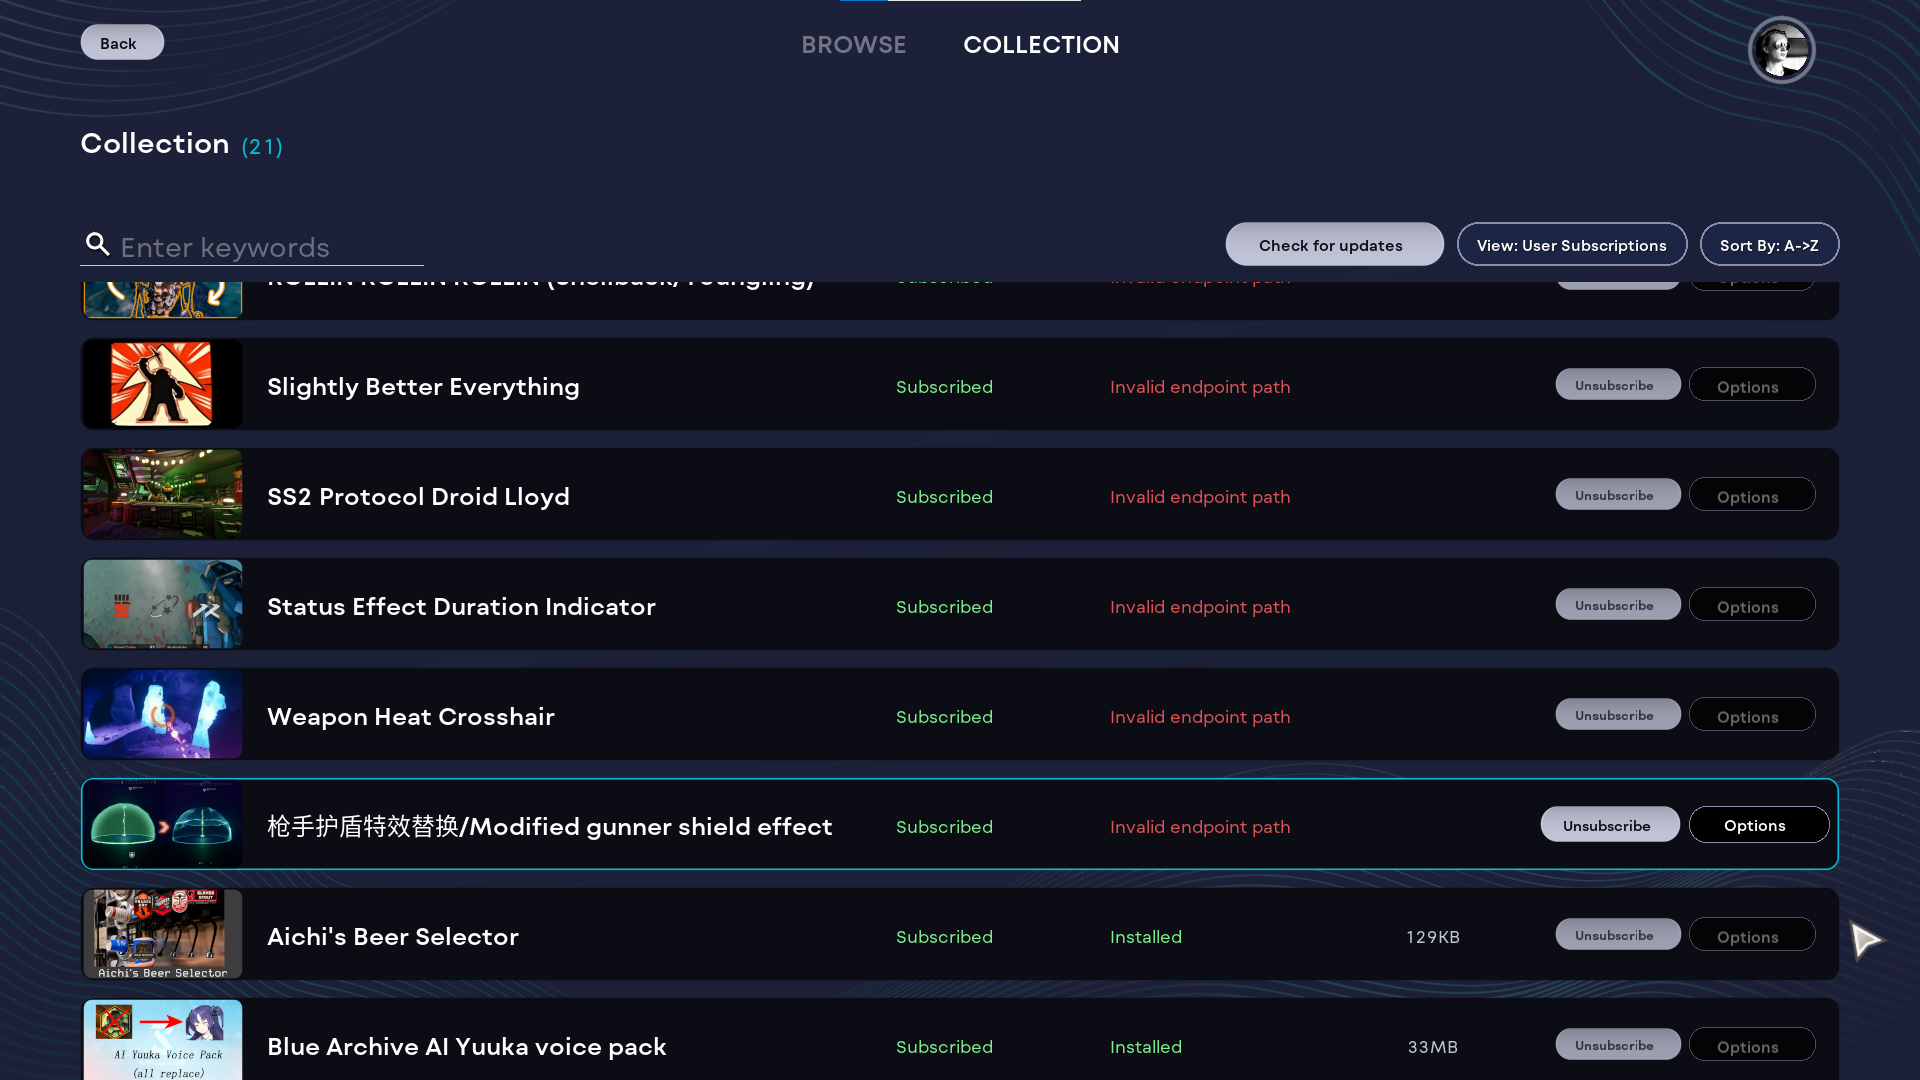
Task: Open View: User Subscriptions dropdown
Action: 1571,245
